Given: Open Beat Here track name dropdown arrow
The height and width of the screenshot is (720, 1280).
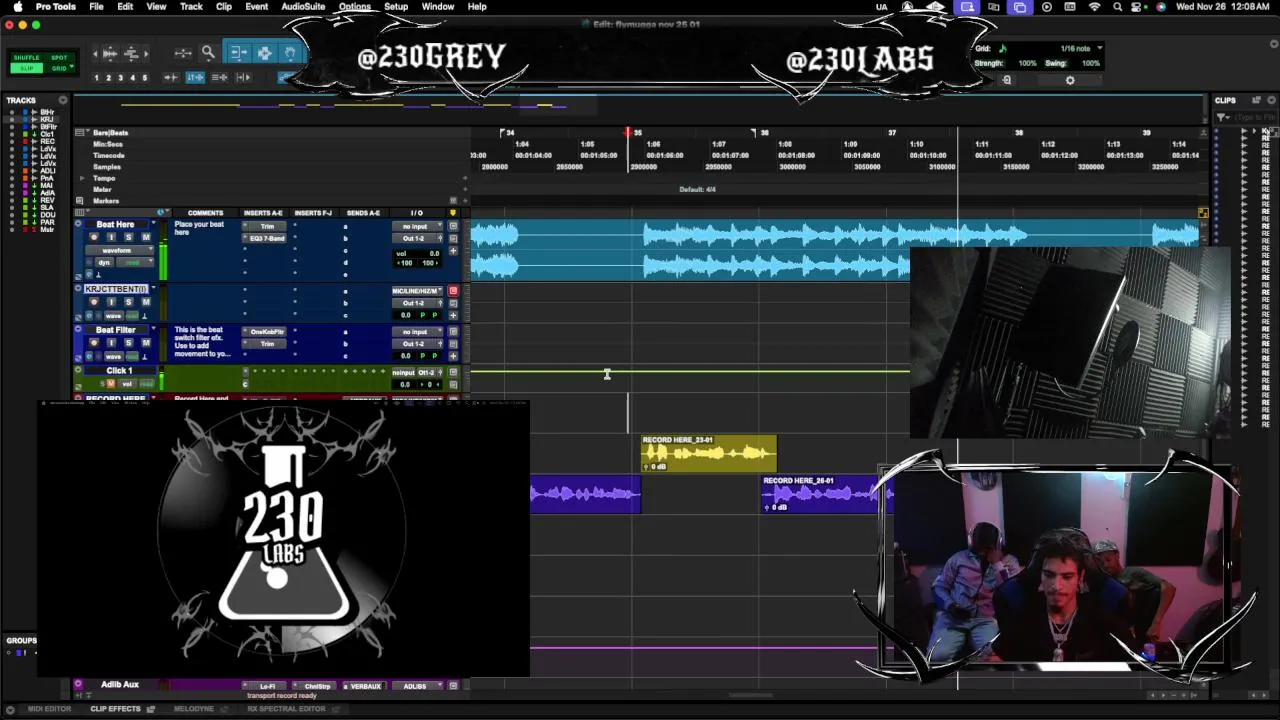Looking at the screenshot, I should pos(153,223).
